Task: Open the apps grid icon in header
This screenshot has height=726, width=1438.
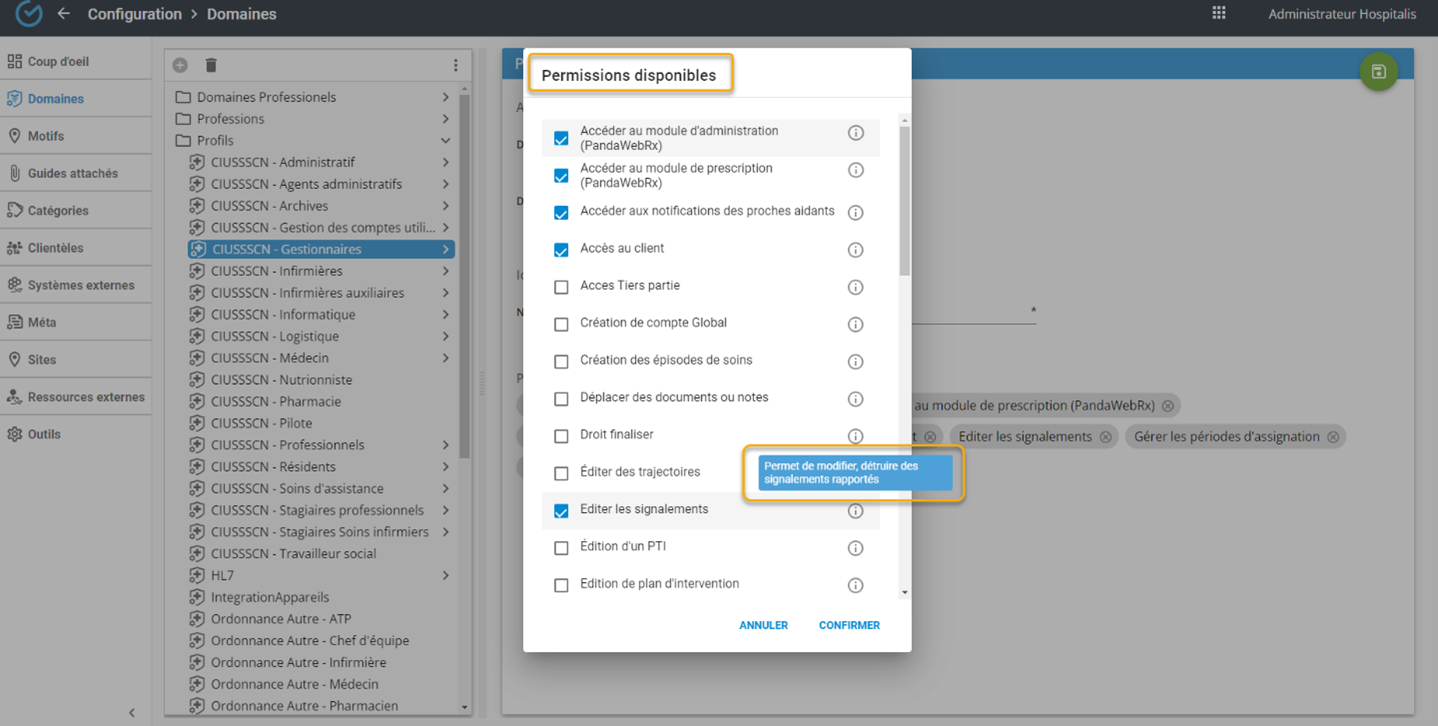Action: [1218, 14]
